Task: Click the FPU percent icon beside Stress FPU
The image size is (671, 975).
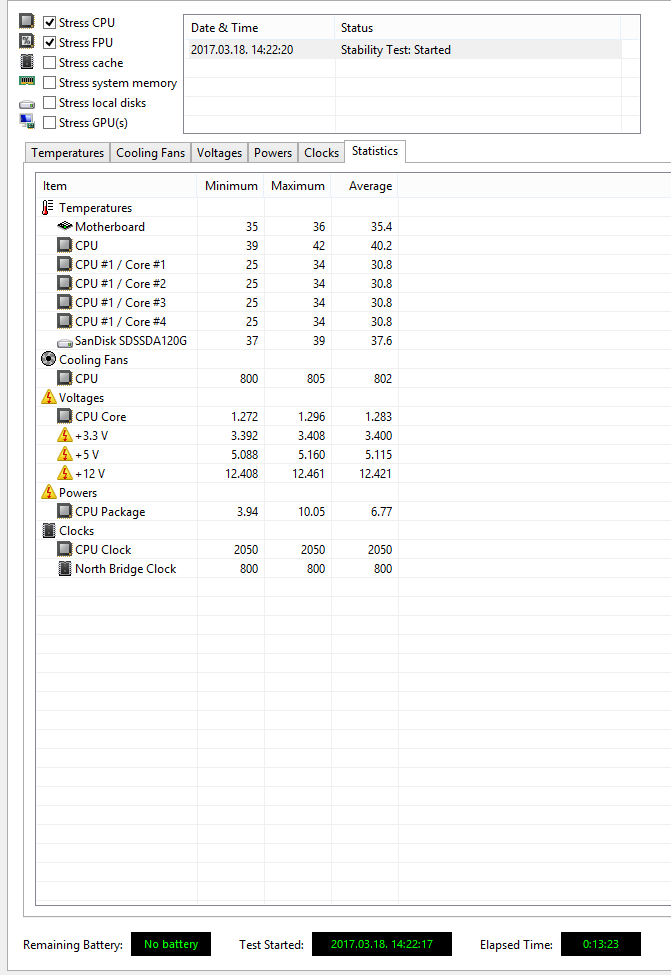Action: [x=27, y=41]
